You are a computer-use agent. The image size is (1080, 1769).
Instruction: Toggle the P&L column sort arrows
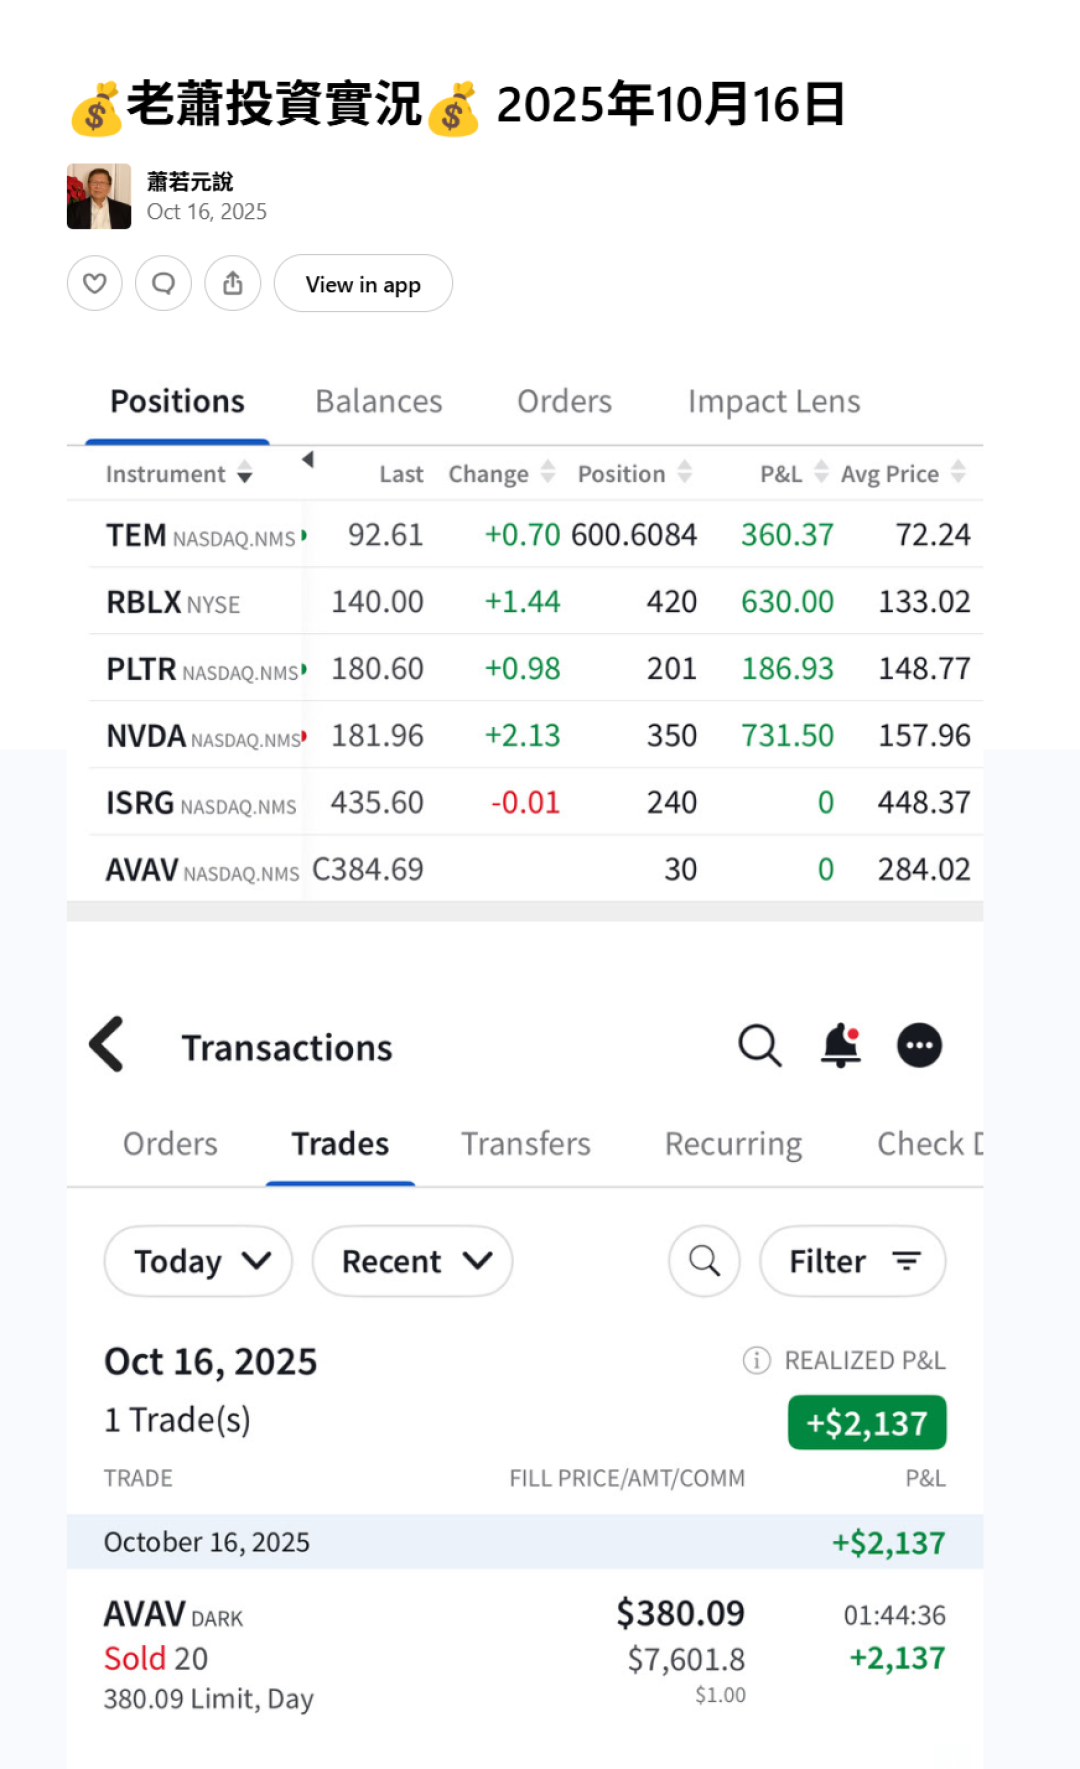pos(821,472)
